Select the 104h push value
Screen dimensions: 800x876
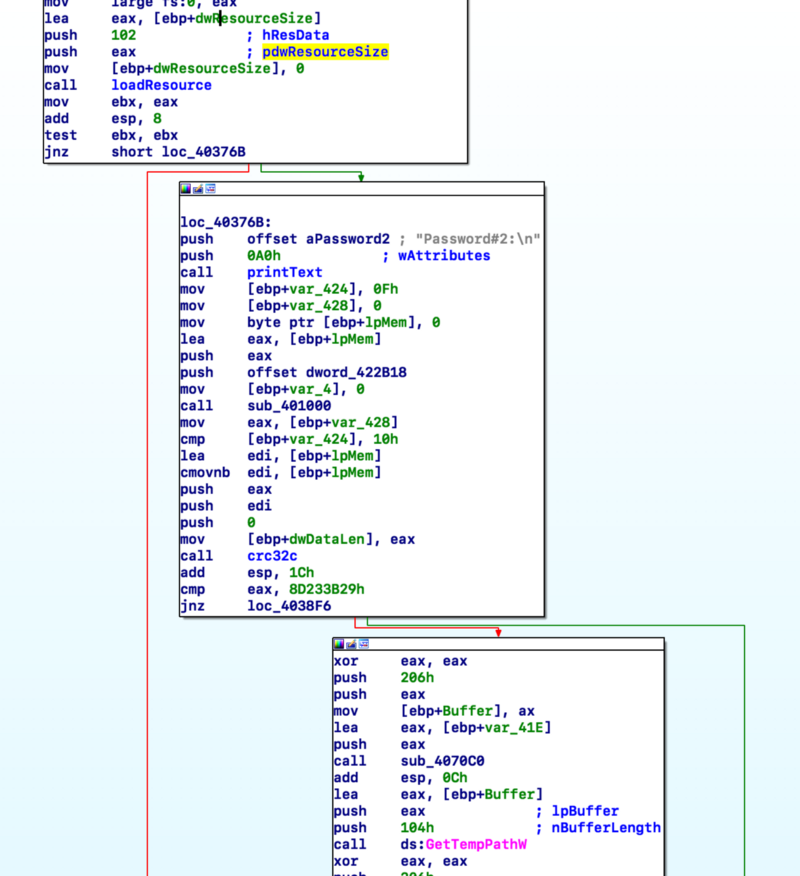417,828
